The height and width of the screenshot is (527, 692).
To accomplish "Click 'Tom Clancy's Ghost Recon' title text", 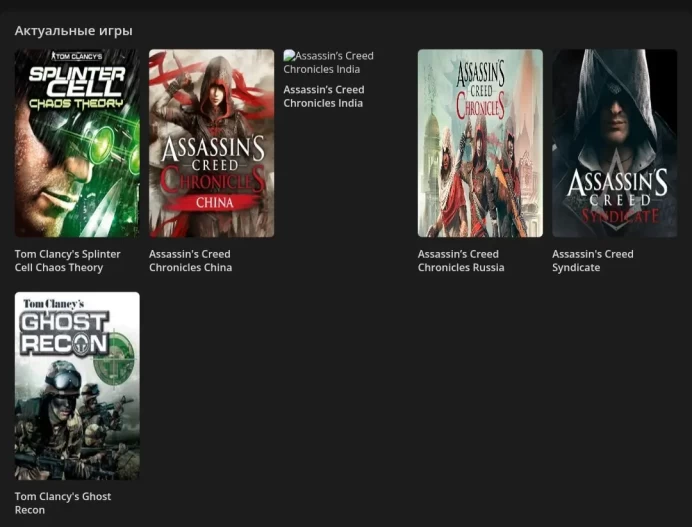I will 63,503.
